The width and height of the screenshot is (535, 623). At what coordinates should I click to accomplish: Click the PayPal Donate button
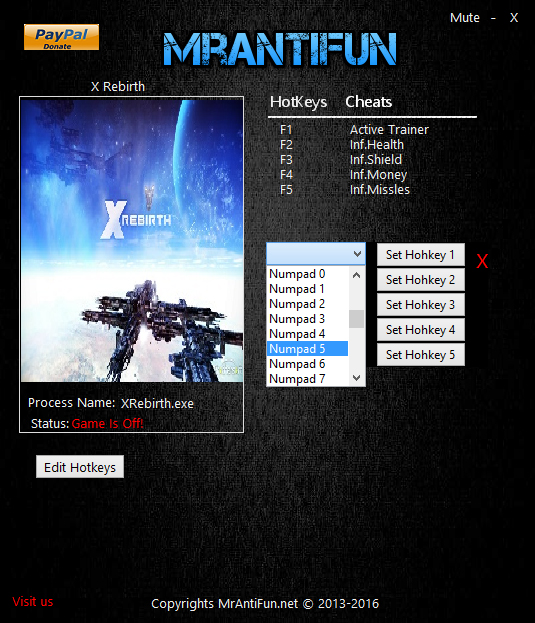(62, 37)
